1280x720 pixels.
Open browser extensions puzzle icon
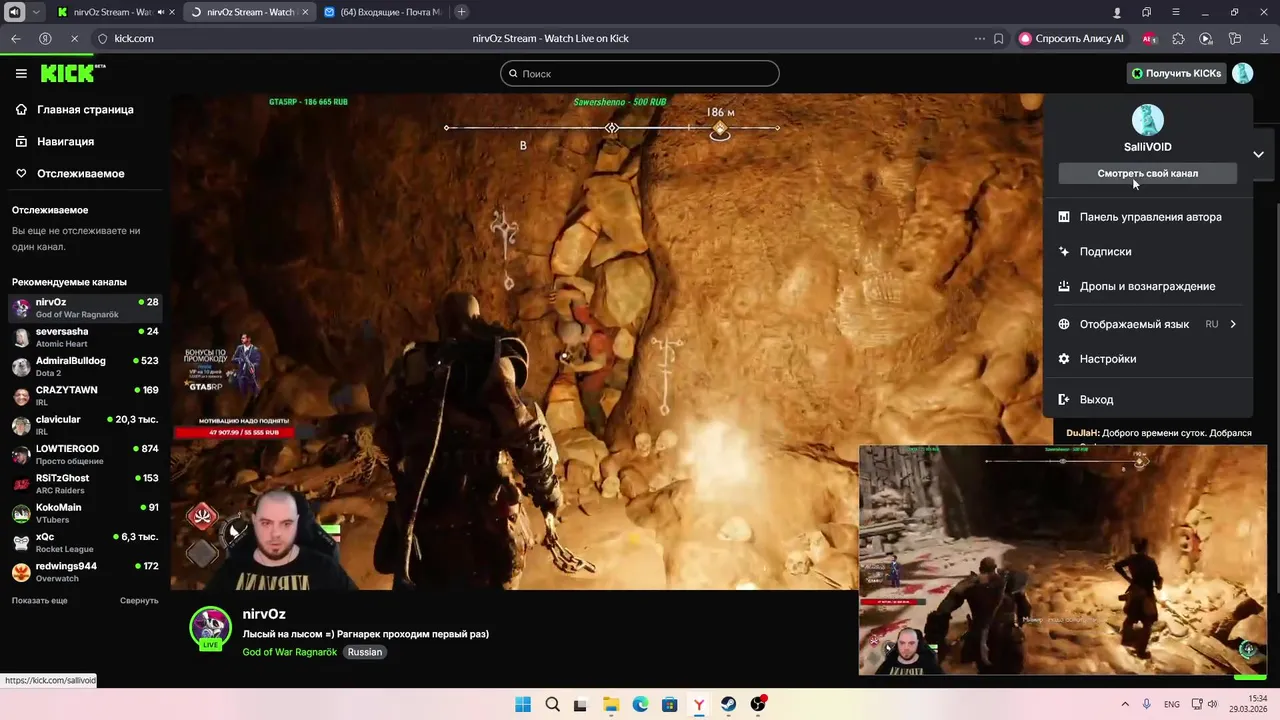(1178, 38)
